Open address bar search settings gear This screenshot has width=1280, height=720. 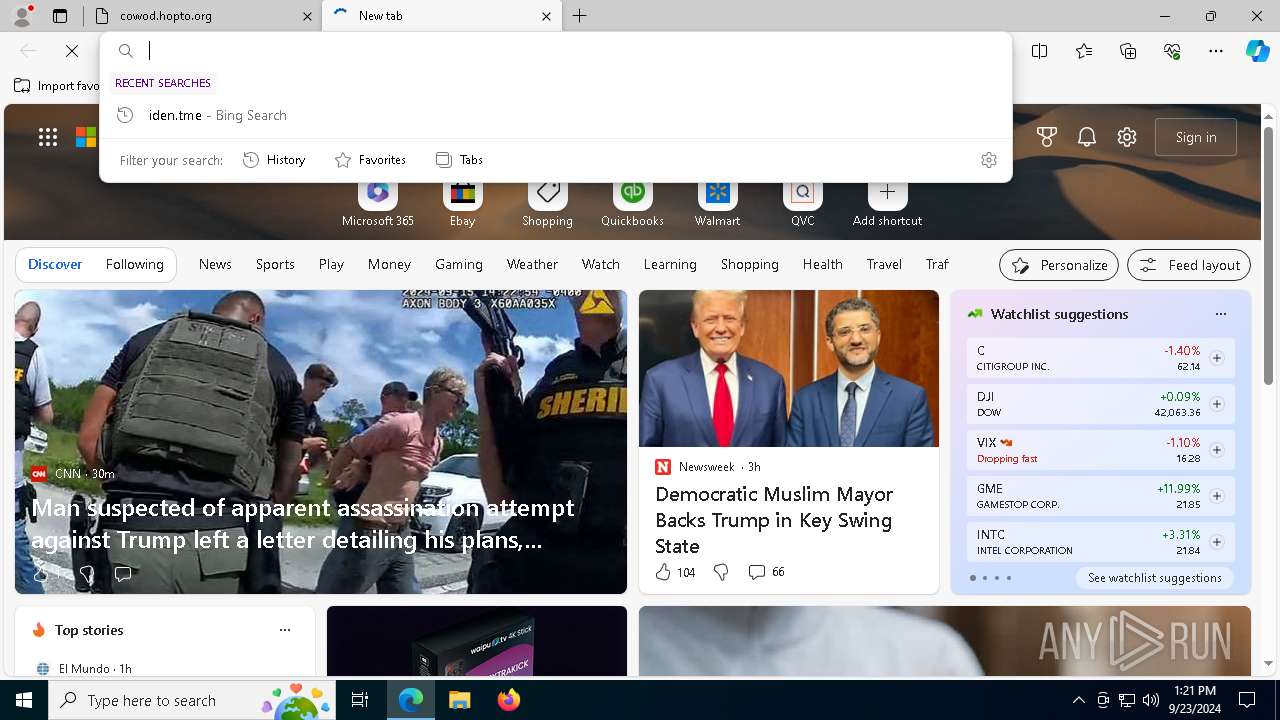pos(989,160)
